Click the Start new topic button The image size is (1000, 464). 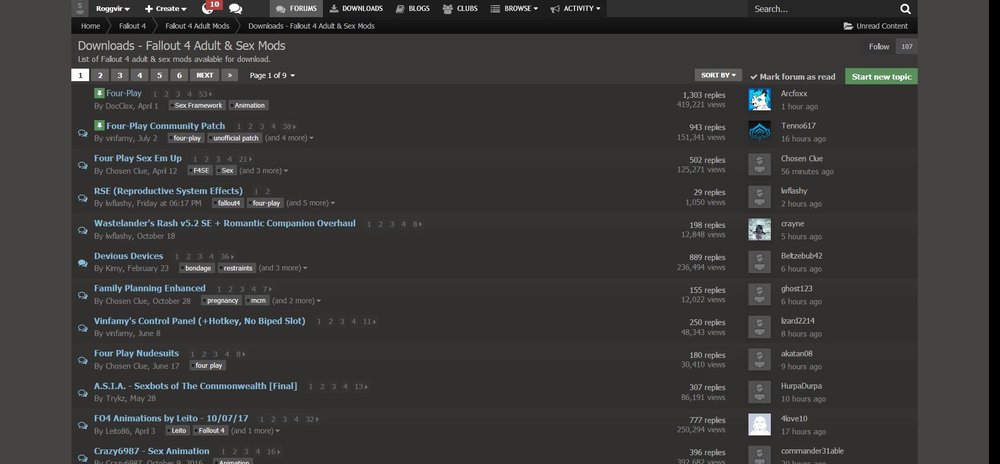pos(881,76)
